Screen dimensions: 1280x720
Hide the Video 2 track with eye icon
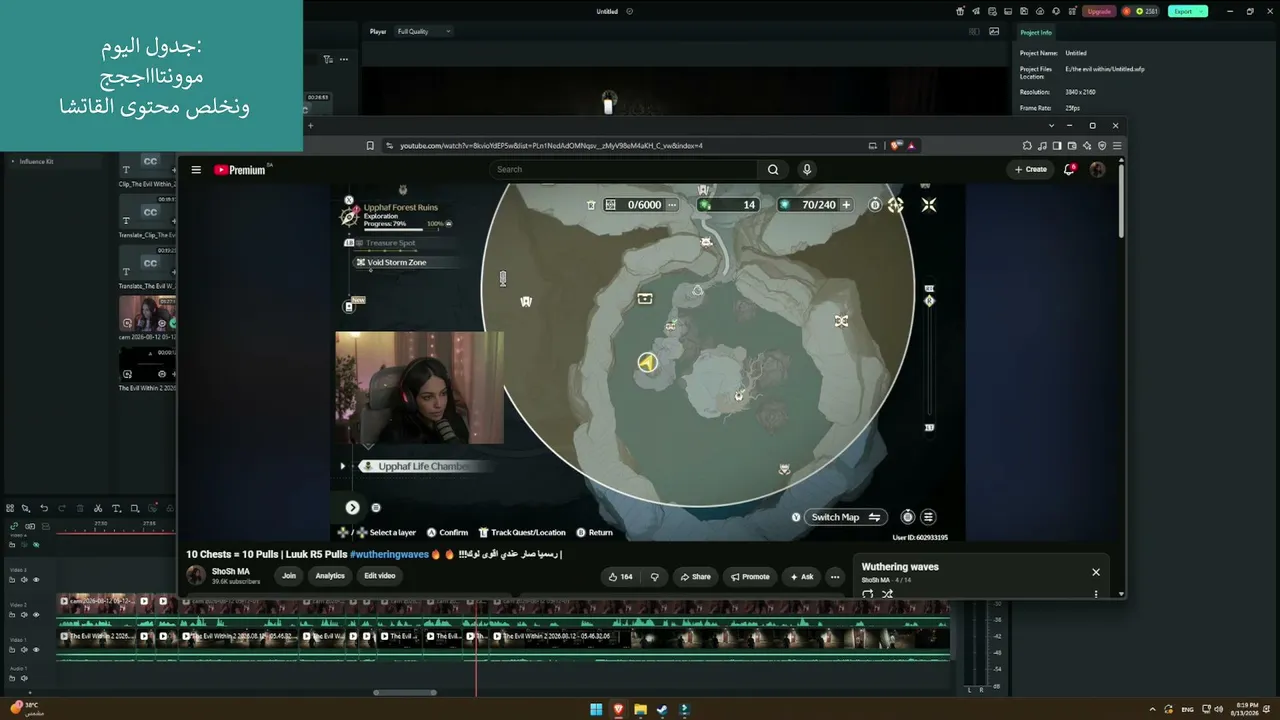36,615
